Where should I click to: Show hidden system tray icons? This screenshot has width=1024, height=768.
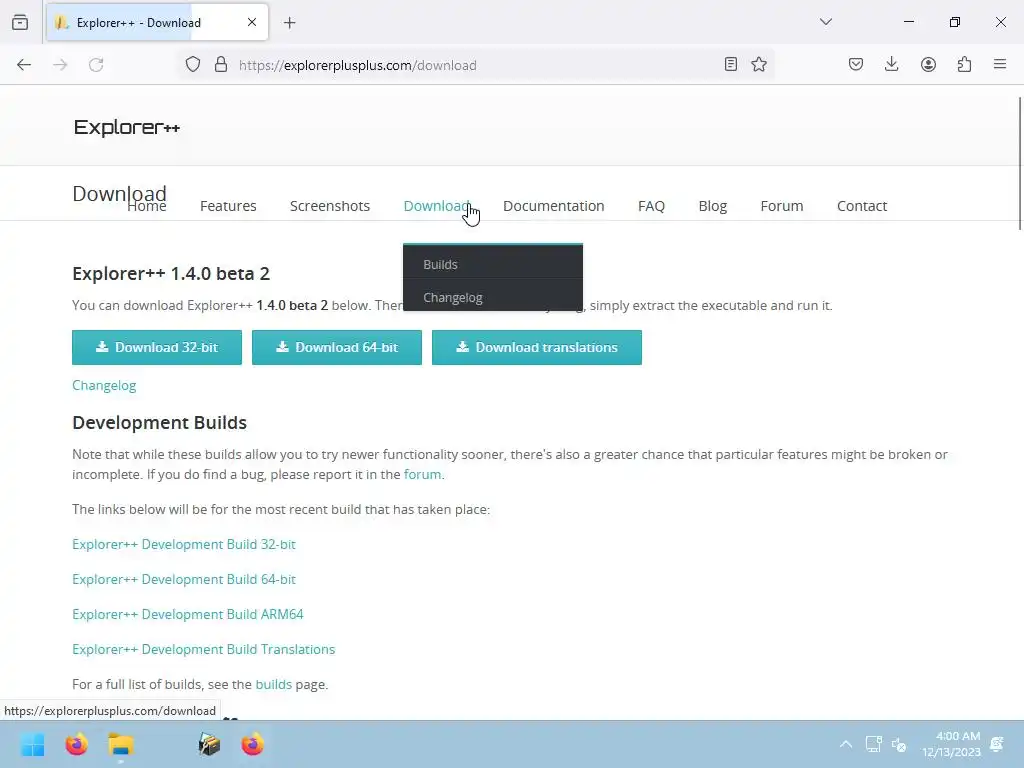[846, 744]
